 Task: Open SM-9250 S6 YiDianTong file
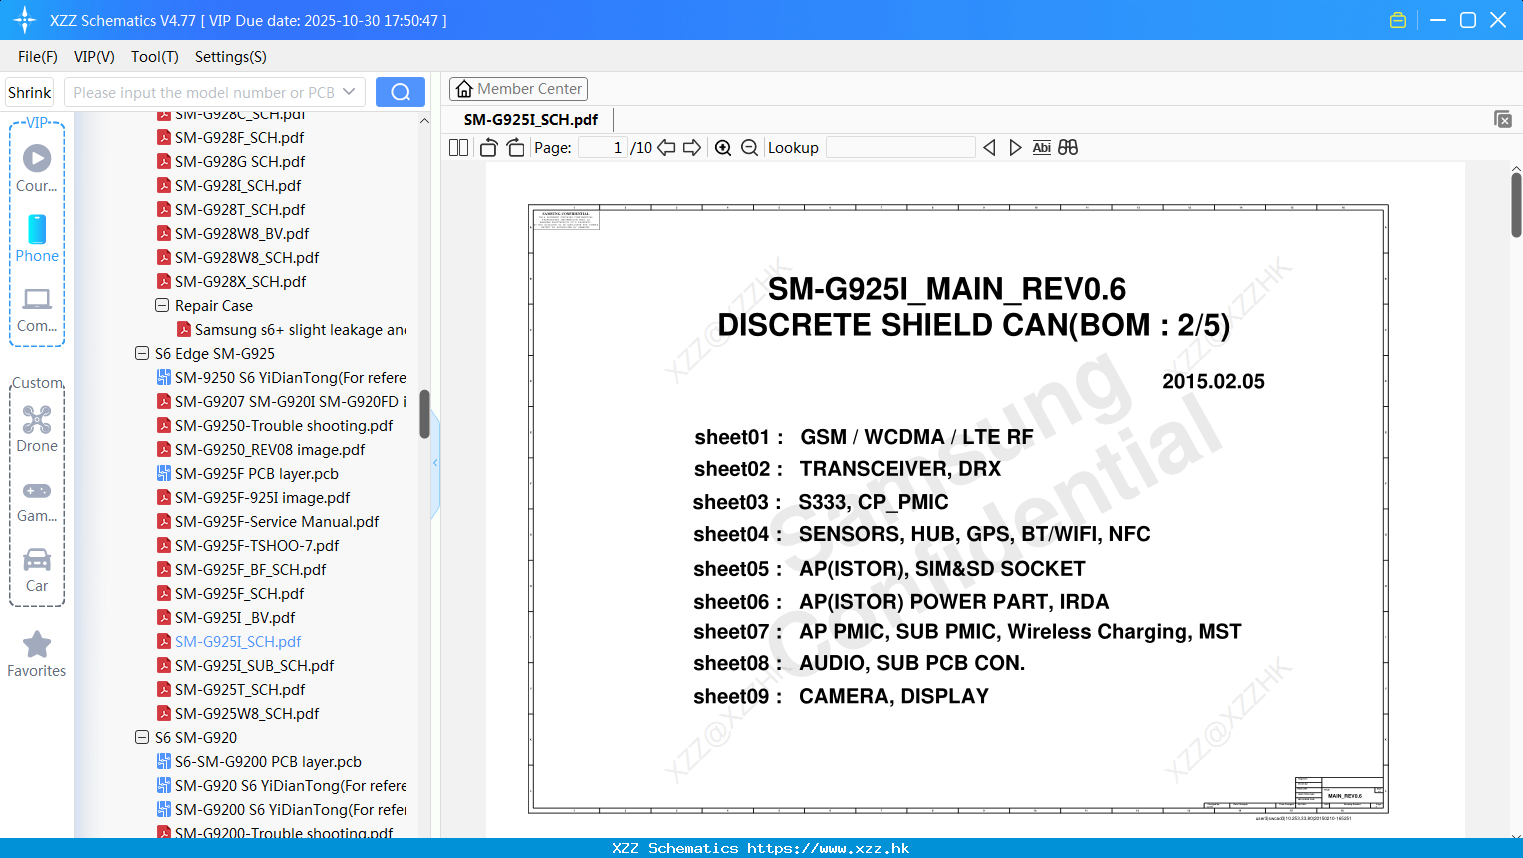[290, 377]
